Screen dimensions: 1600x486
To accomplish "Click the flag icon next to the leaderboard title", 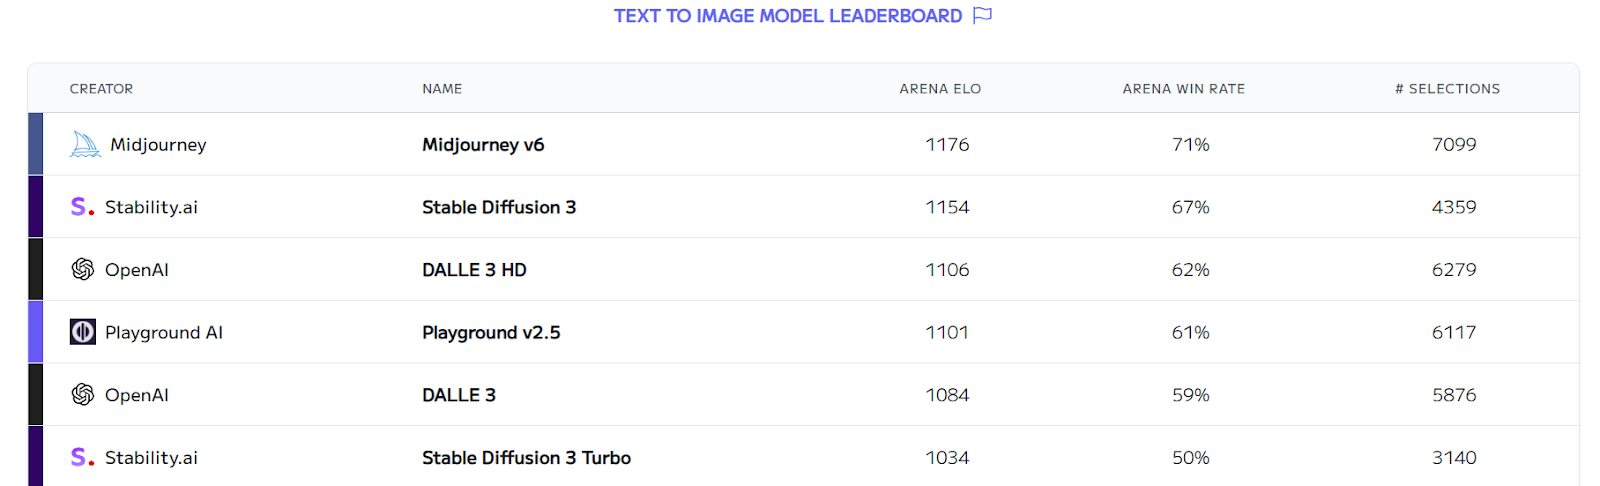I will pyautogui.click(x=982, y=15).
